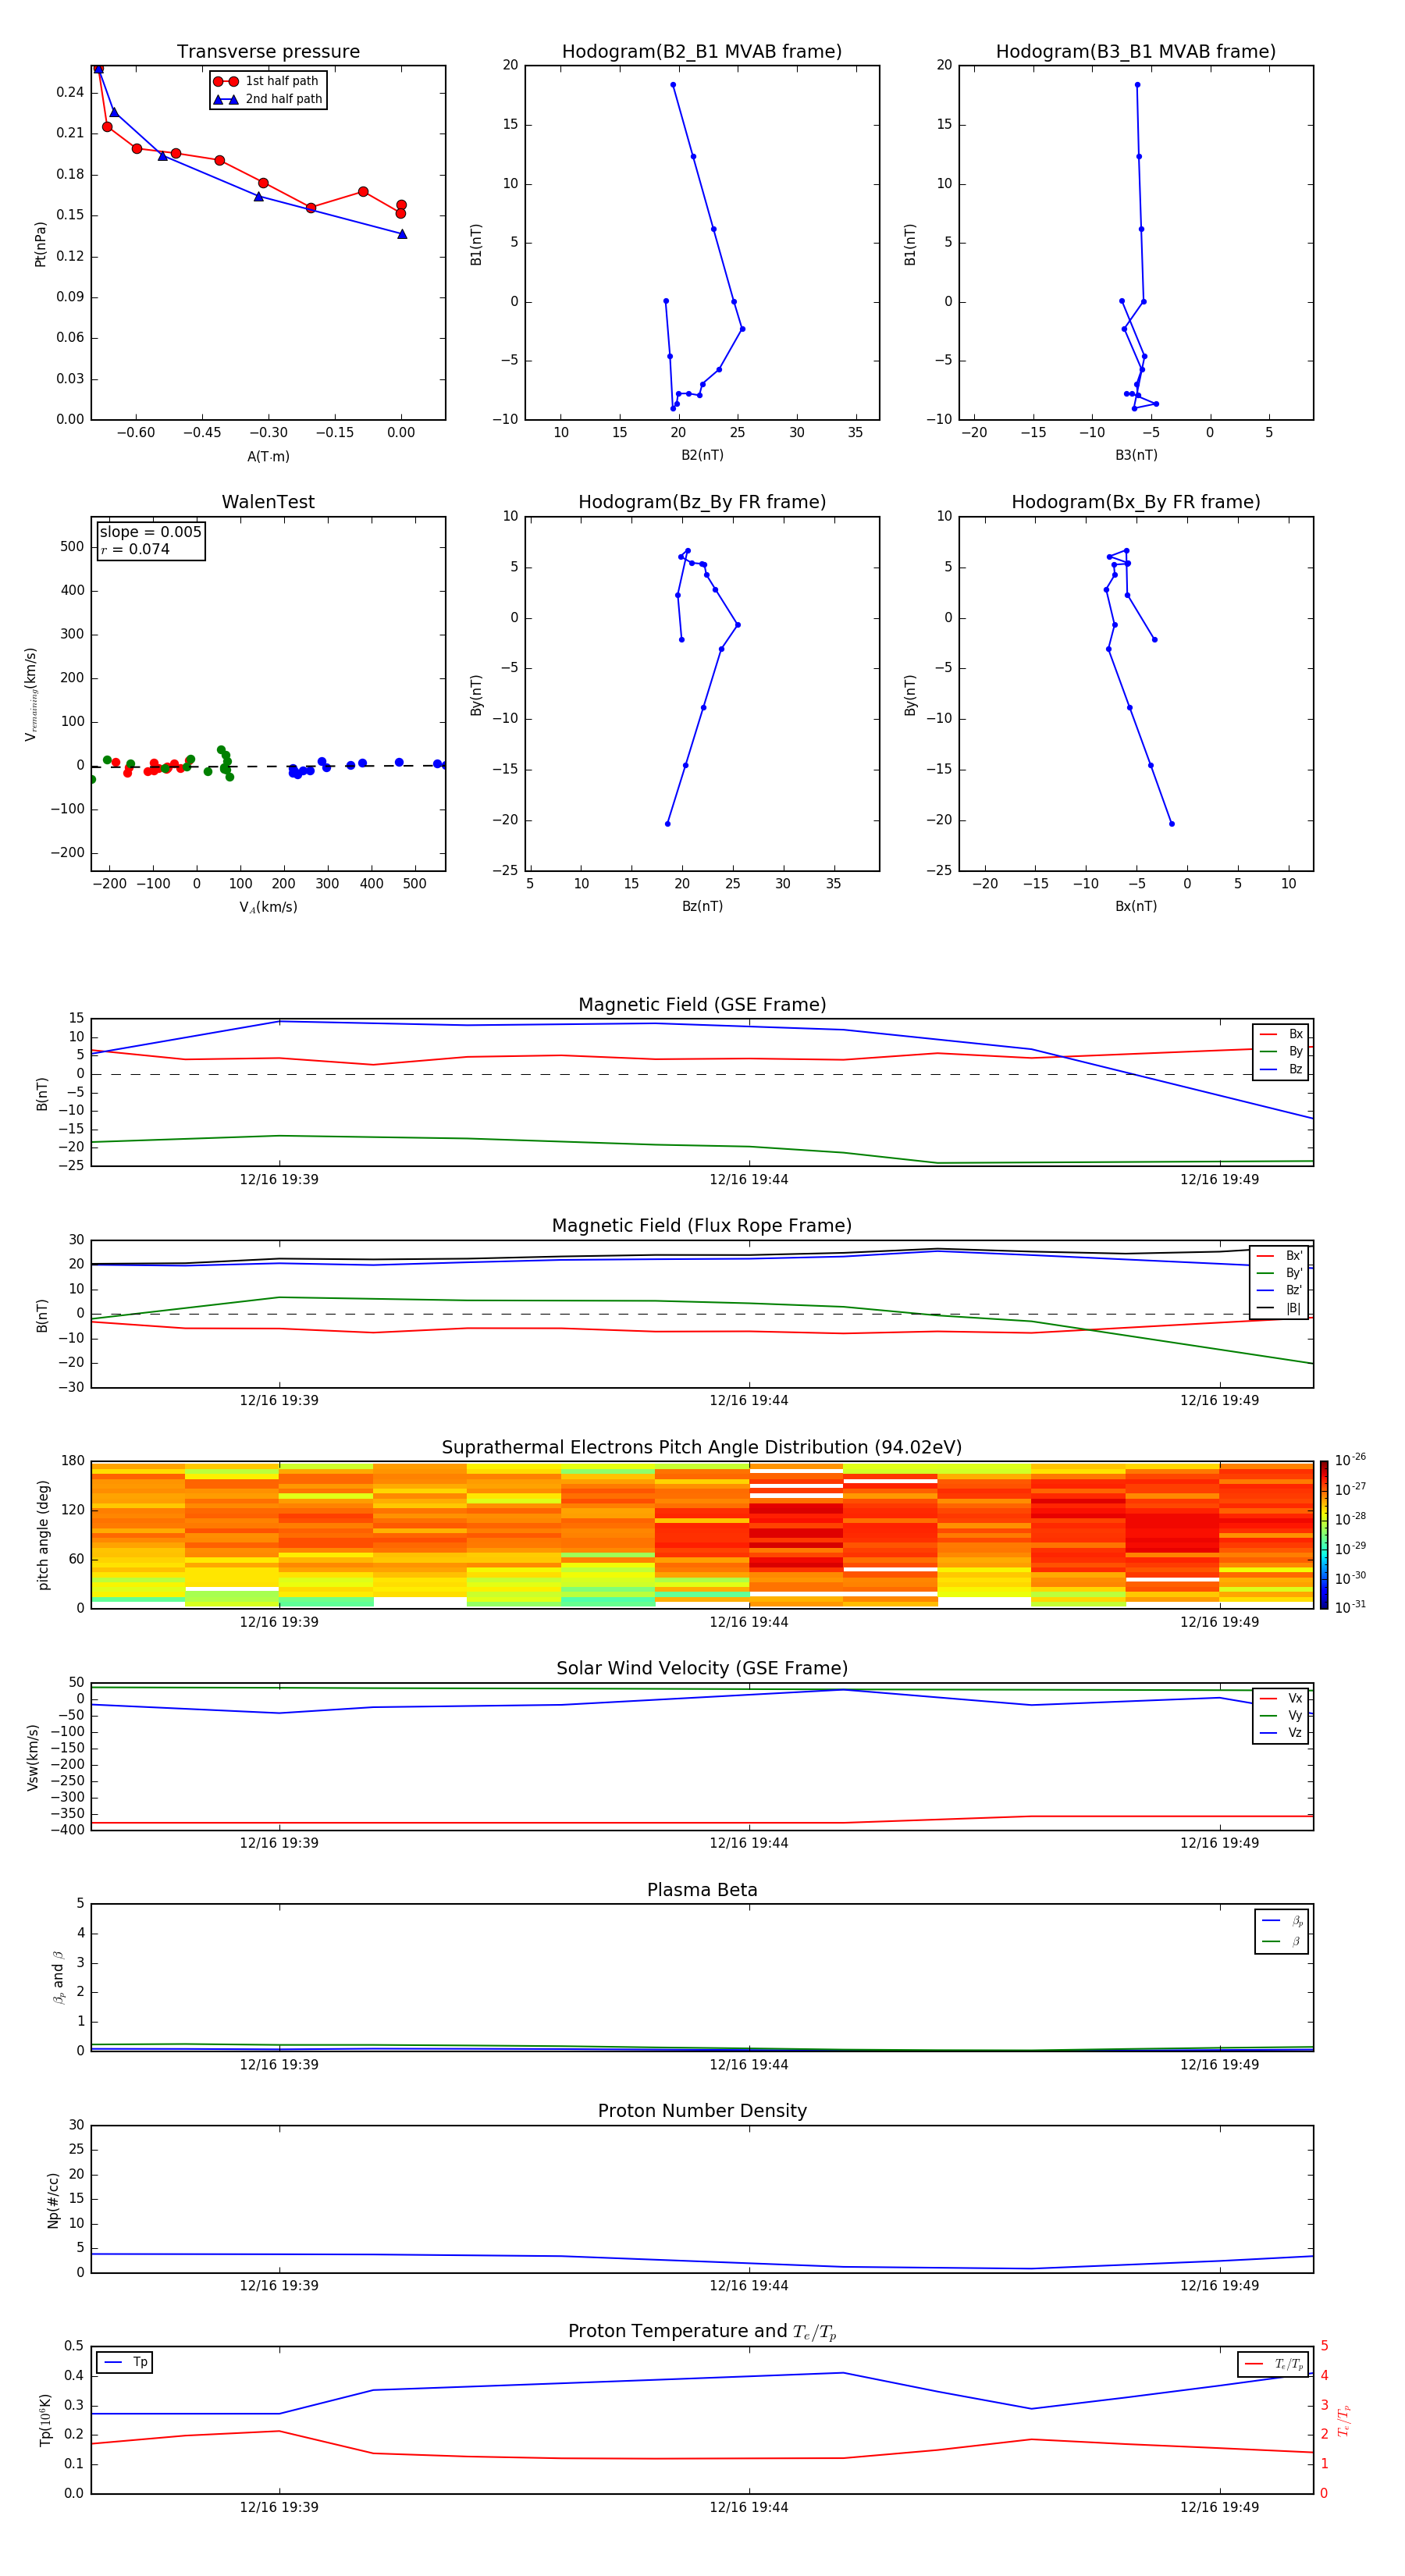1405x2576 pixels.
Task: Click 'Solar Wind Velocity (GSE Frame)' title
Action: pos(702,1668)
